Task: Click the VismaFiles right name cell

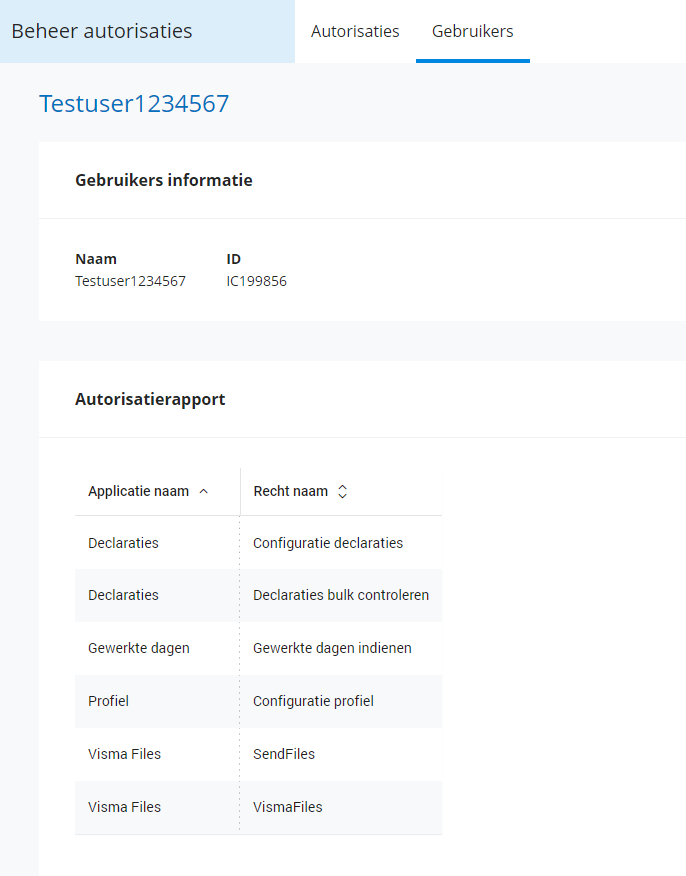Action: click(x=288, y=807)
